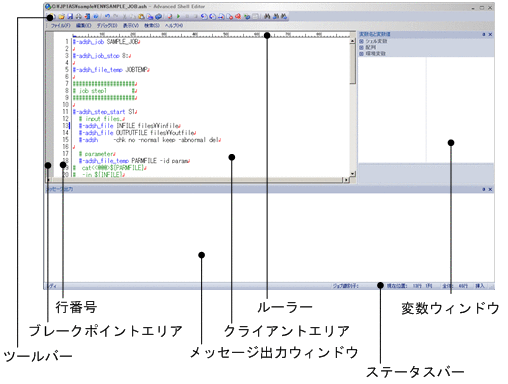
Task: Click the line 'cat<<@@@>${PARMFILE}'
Action: (110, 168)
